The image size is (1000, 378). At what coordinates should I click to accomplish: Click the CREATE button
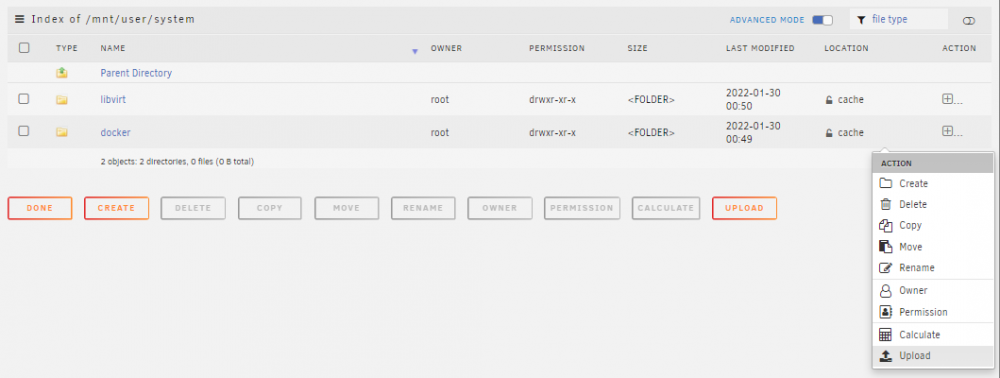pyautogui.click(x=116, y=208)
